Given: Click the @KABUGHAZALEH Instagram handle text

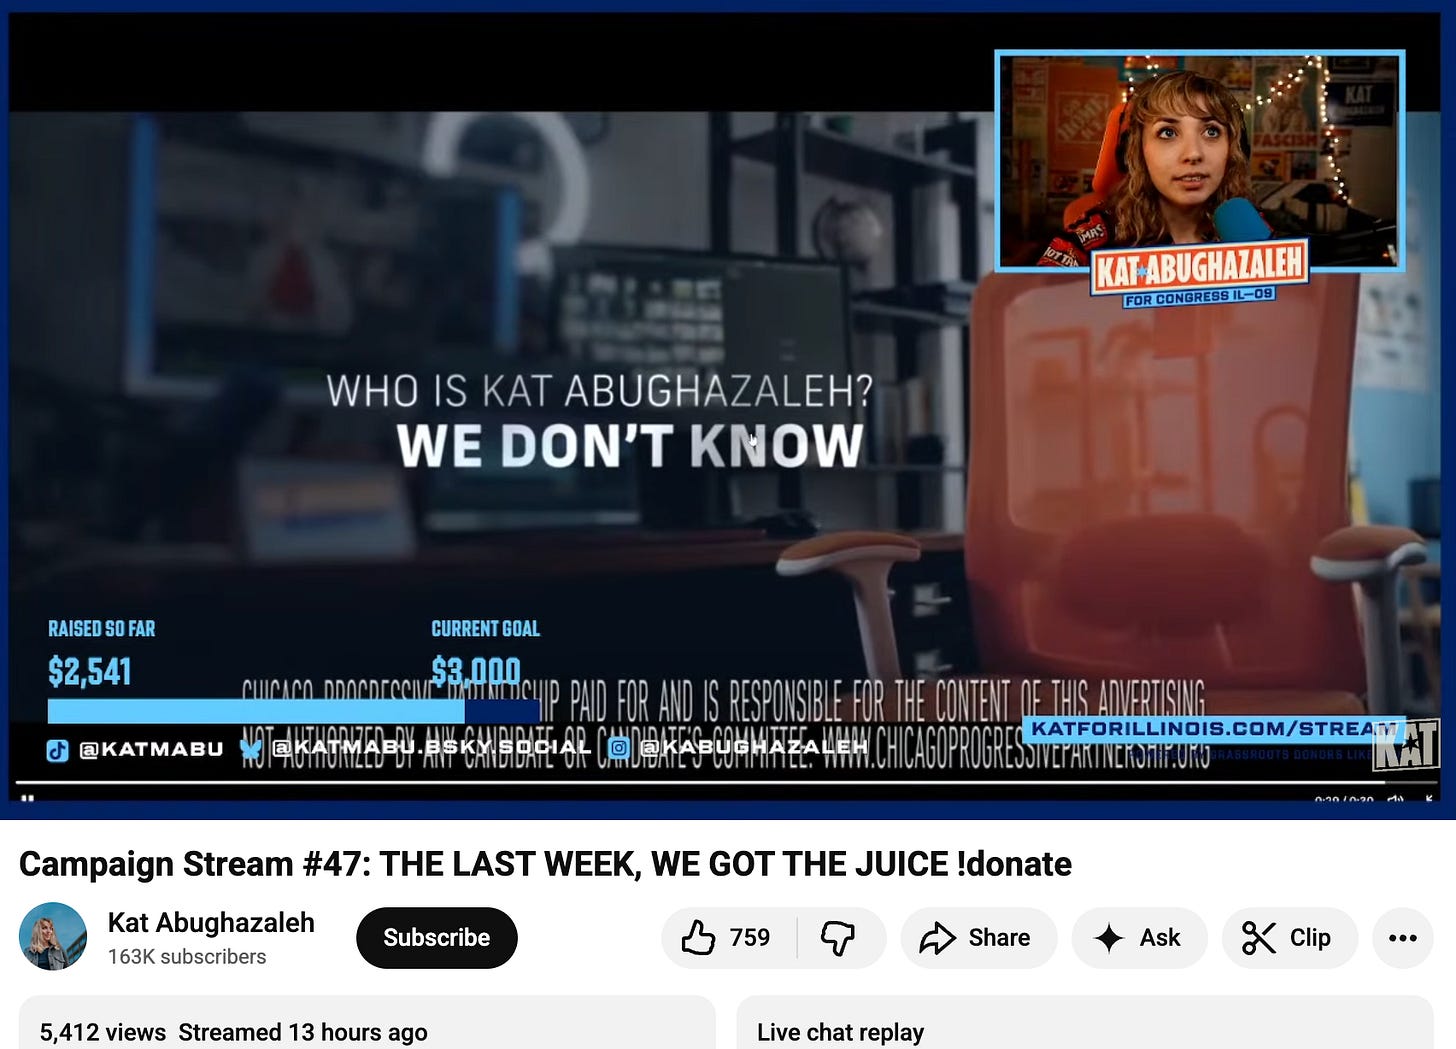Looking at the screenshot, I should pyautogui.click(x=754, y=747).
